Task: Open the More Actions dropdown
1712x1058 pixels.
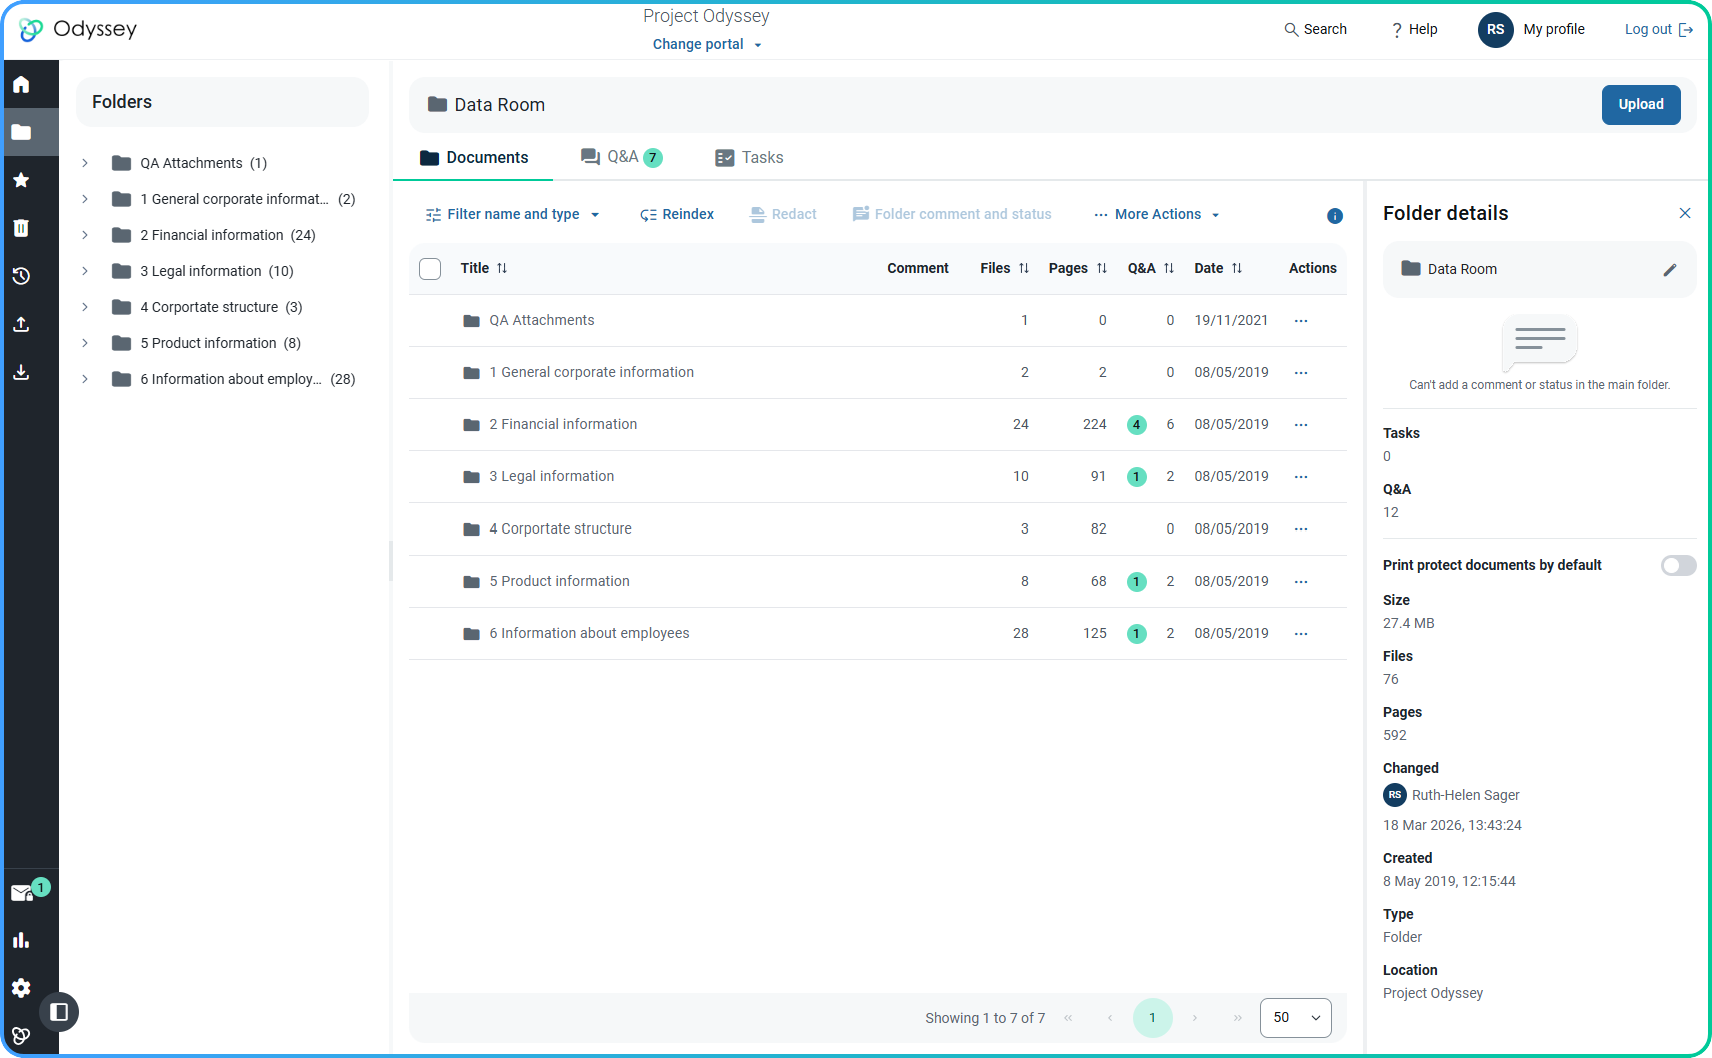Action: (x=1157, y=215)
